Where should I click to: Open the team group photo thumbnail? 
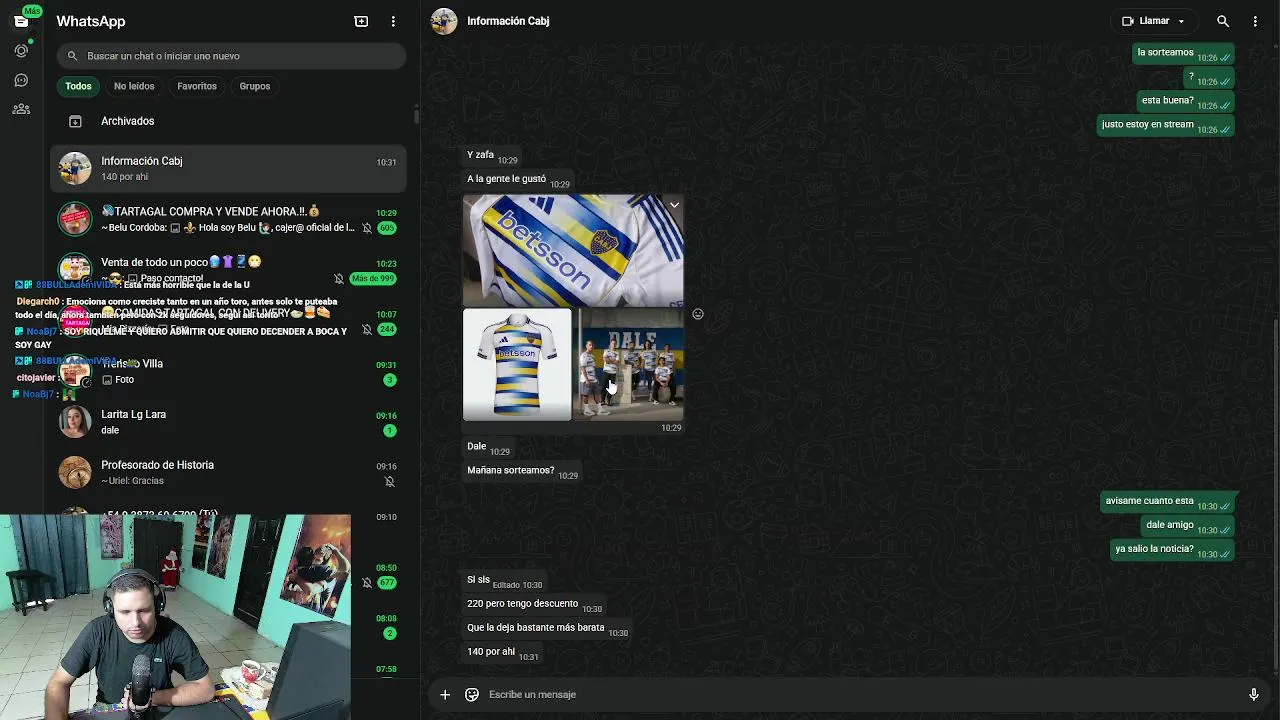(629, 364)
